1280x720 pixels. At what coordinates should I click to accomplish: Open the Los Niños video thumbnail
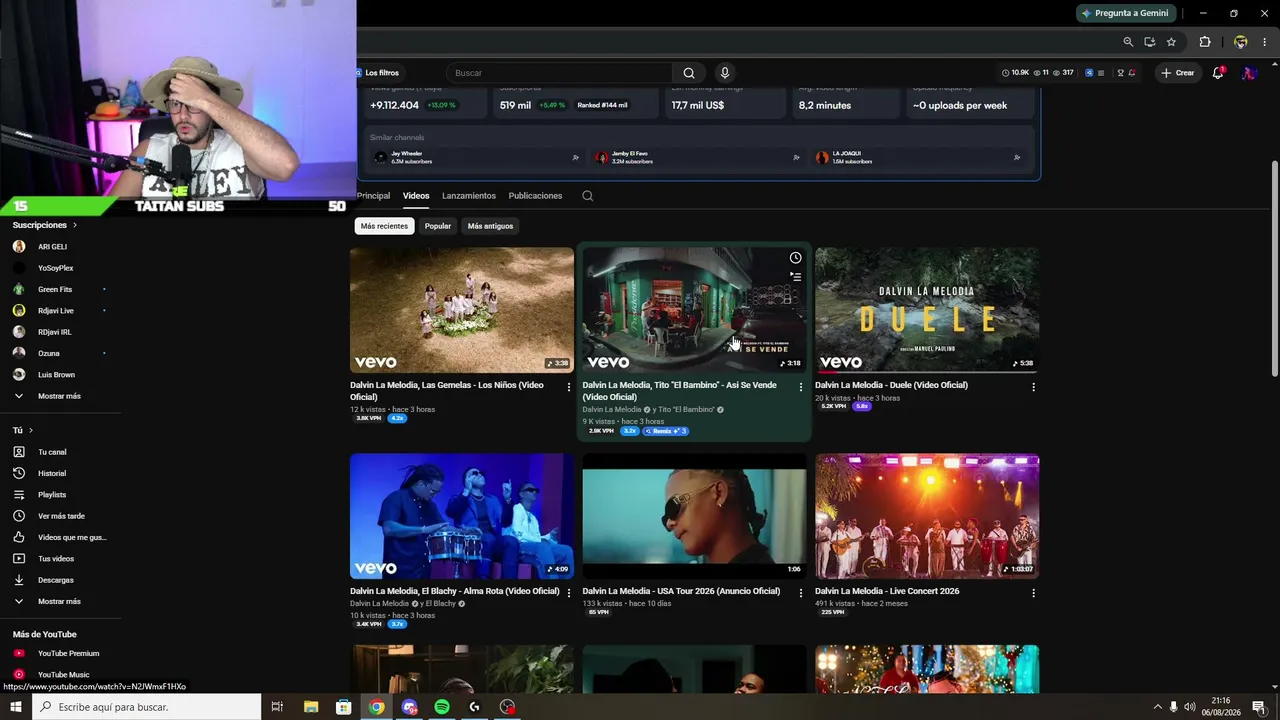click(462, 310)
